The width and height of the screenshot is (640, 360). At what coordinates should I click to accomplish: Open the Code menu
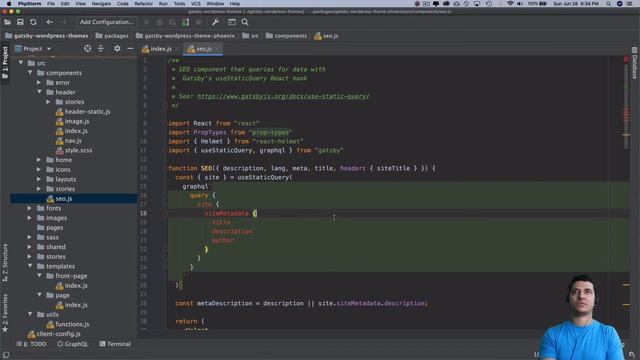(122, 4)
